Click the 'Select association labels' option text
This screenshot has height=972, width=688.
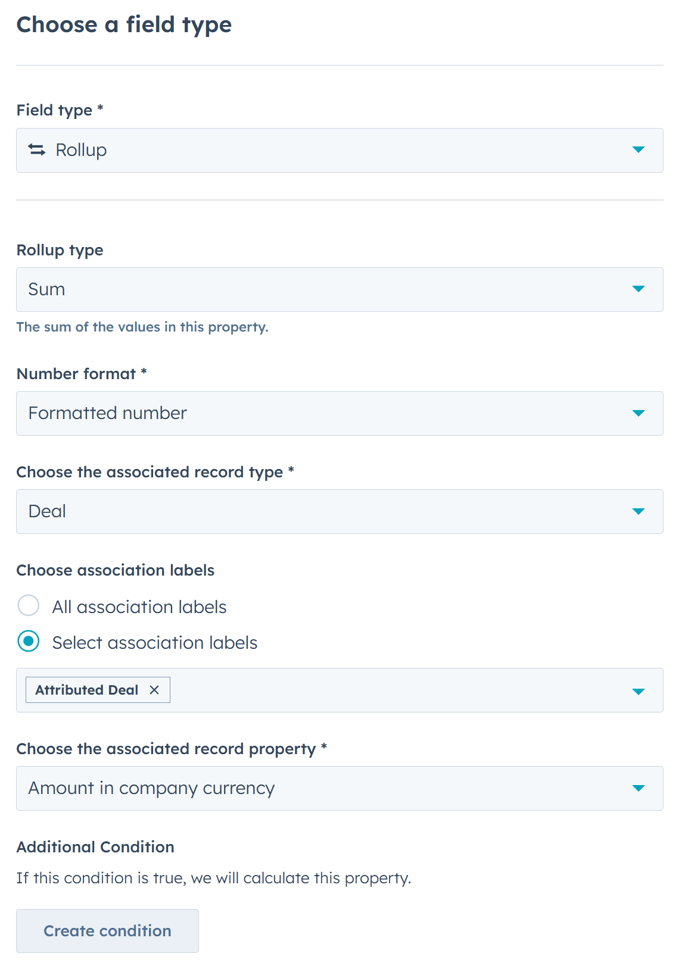coord(155,643)
